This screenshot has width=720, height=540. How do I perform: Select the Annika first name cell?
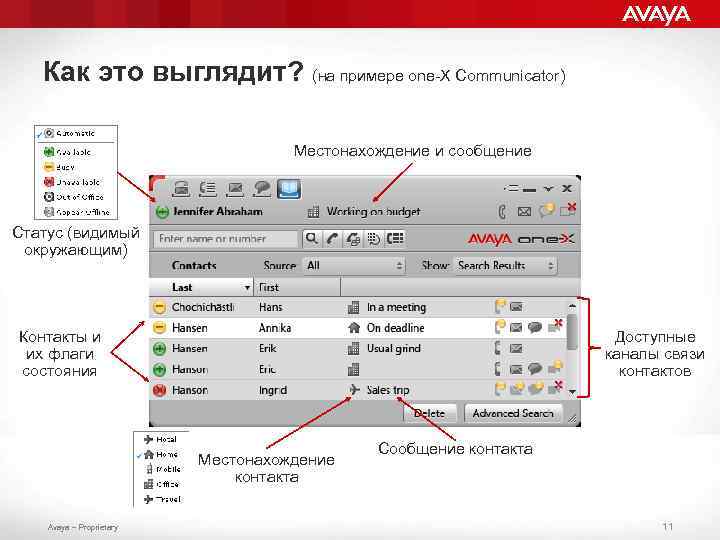[275, 328]
